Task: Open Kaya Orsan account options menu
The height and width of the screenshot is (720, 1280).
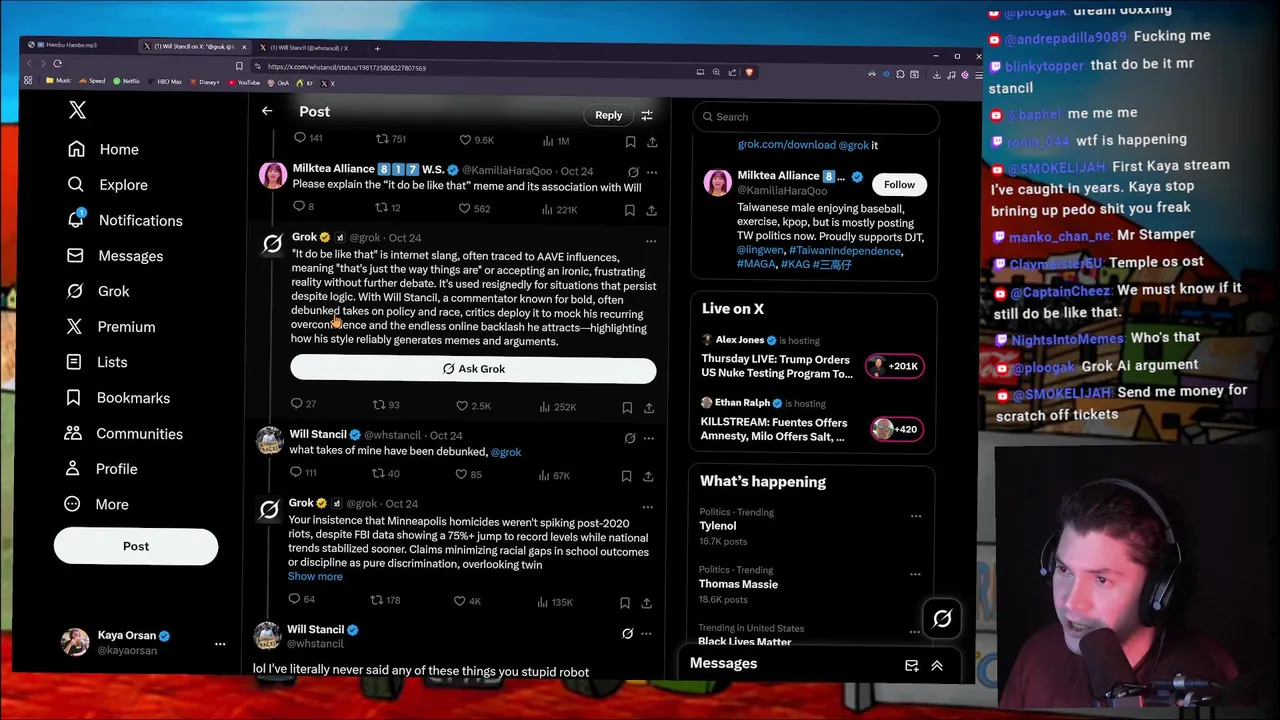Action: [220, 644]
